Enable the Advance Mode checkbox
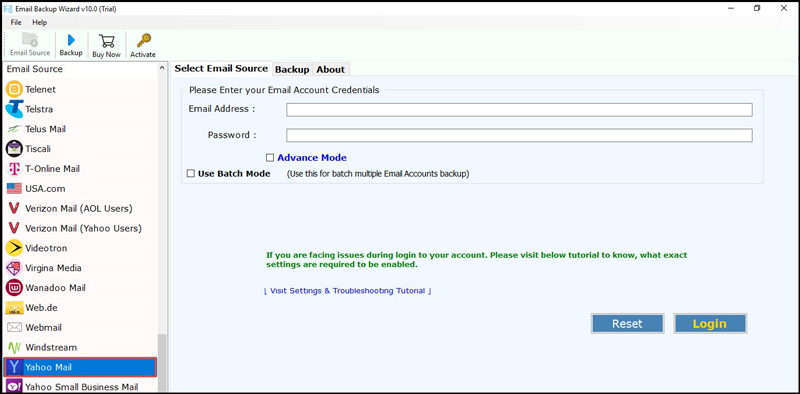The image size is (800, 394). [x=270, y=158]
